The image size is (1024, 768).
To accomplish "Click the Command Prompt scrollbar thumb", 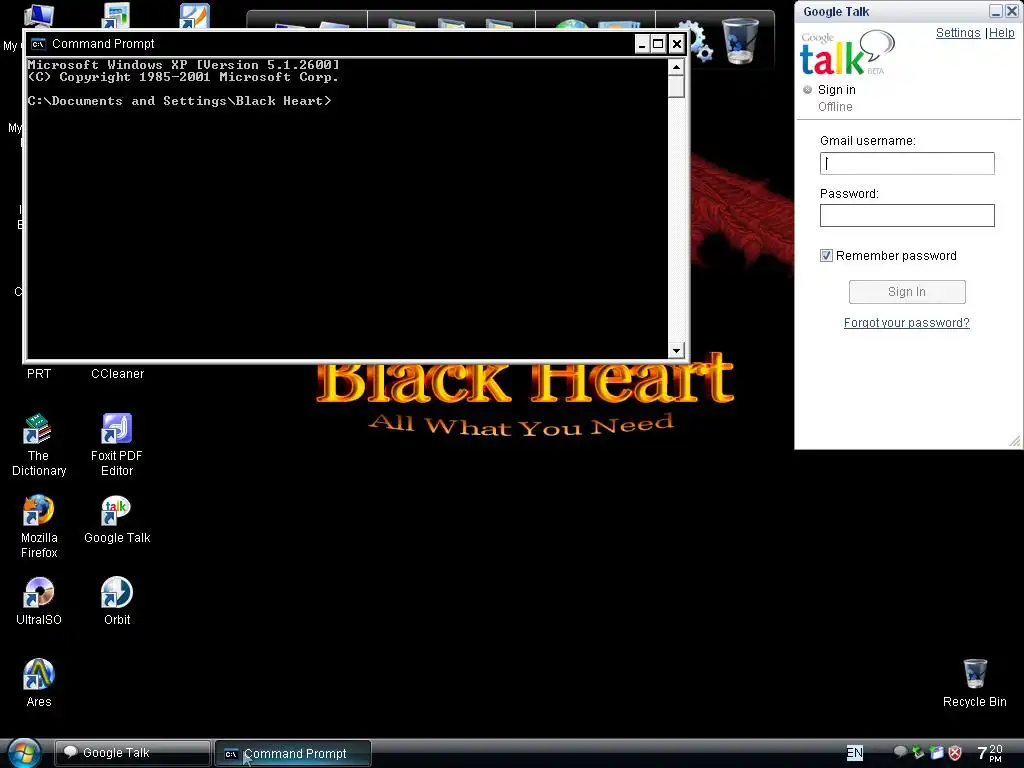I will [677, 86].
